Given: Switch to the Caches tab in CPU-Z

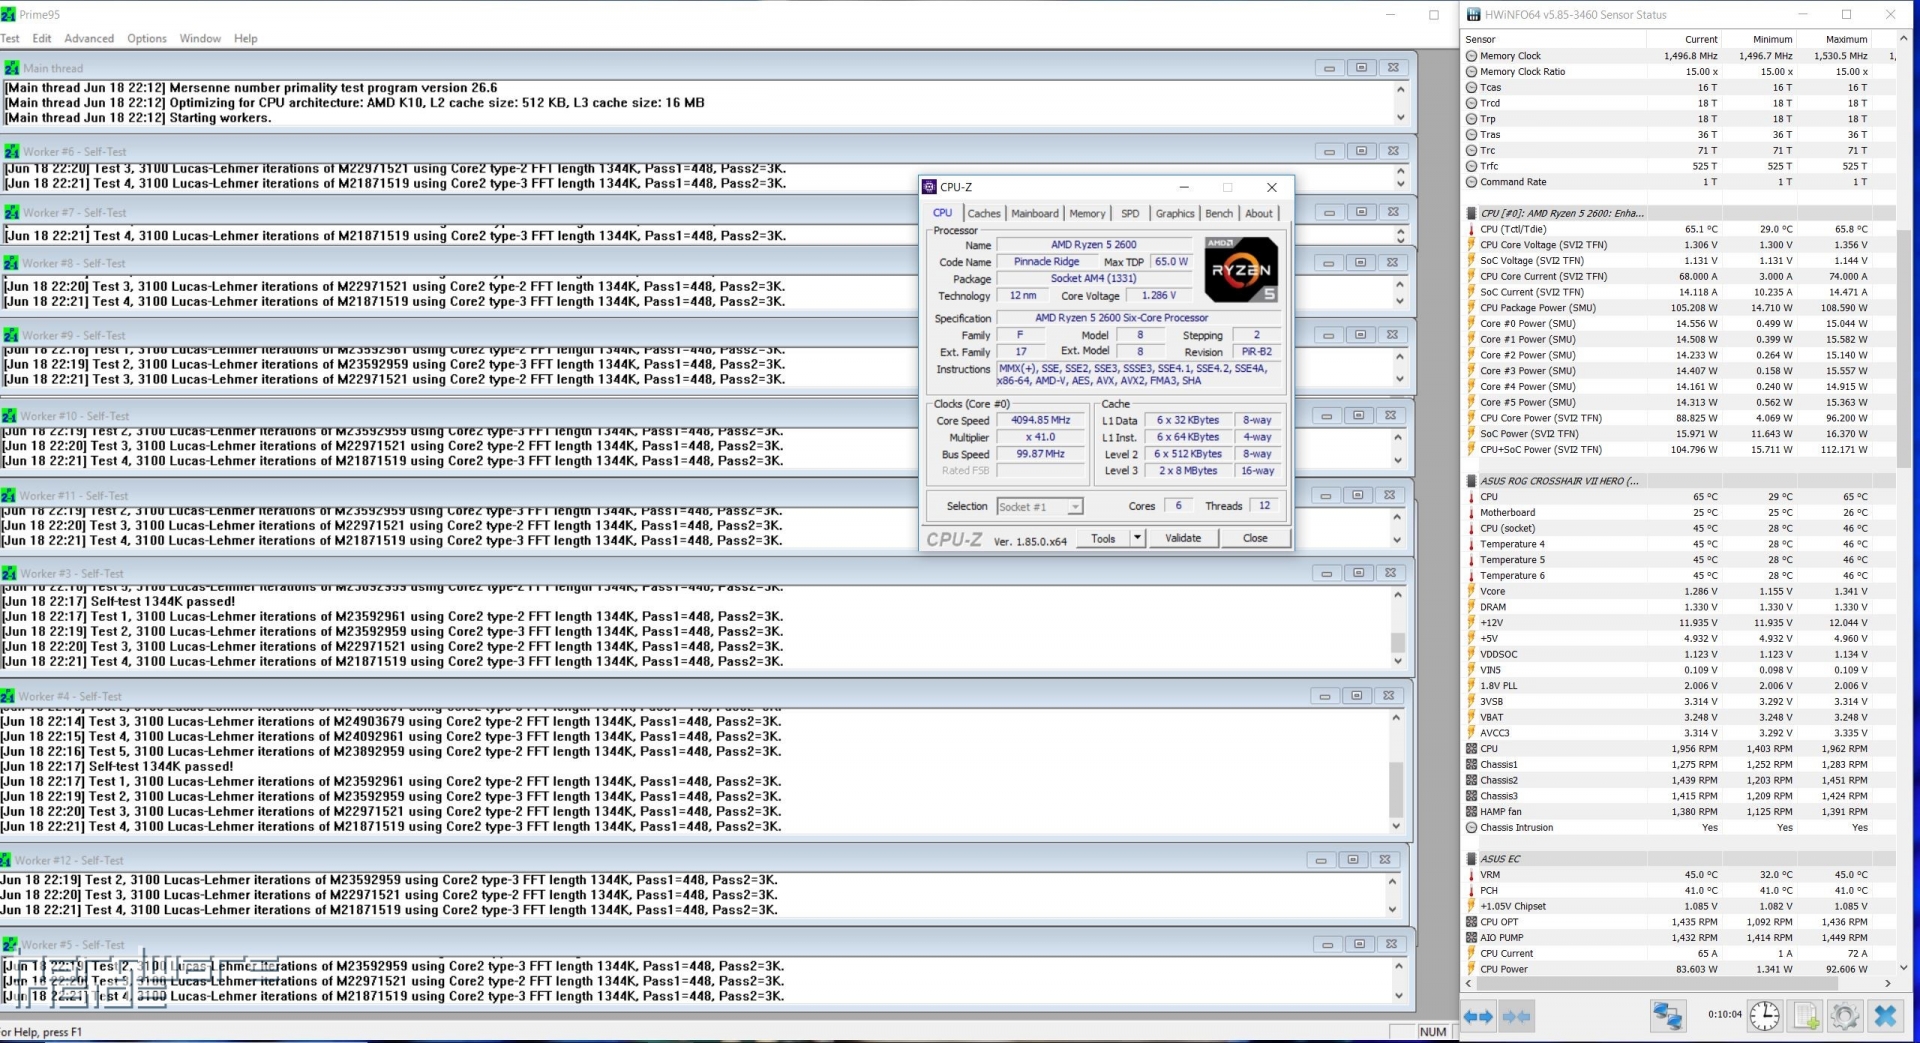Looking at the screenshot, I should [x=984, y=213].
